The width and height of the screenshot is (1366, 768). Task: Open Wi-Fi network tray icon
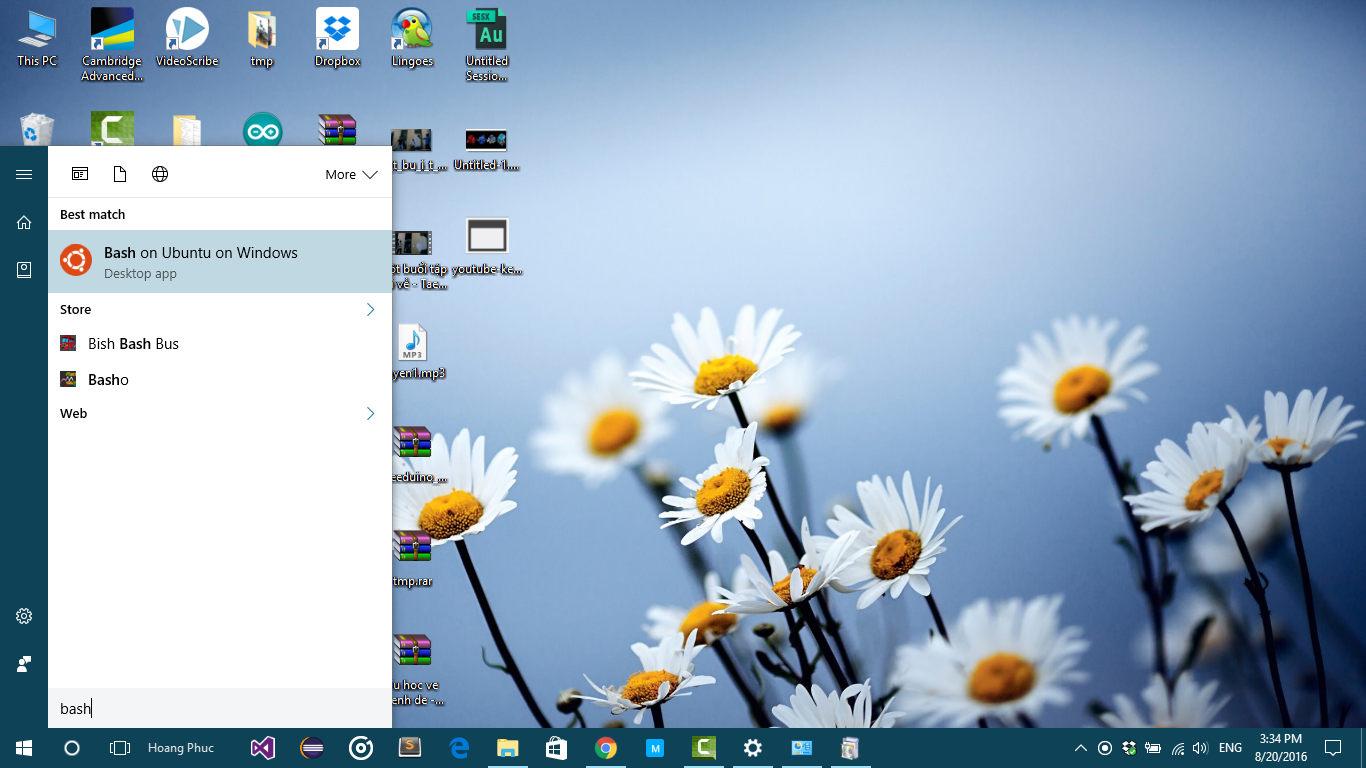pos(1178,748)
